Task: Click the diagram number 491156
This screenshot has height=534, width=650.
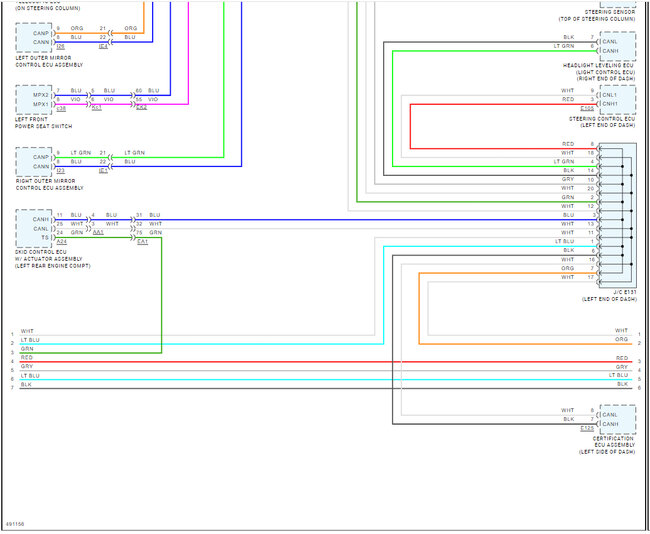Action: [x=15, y=524]
